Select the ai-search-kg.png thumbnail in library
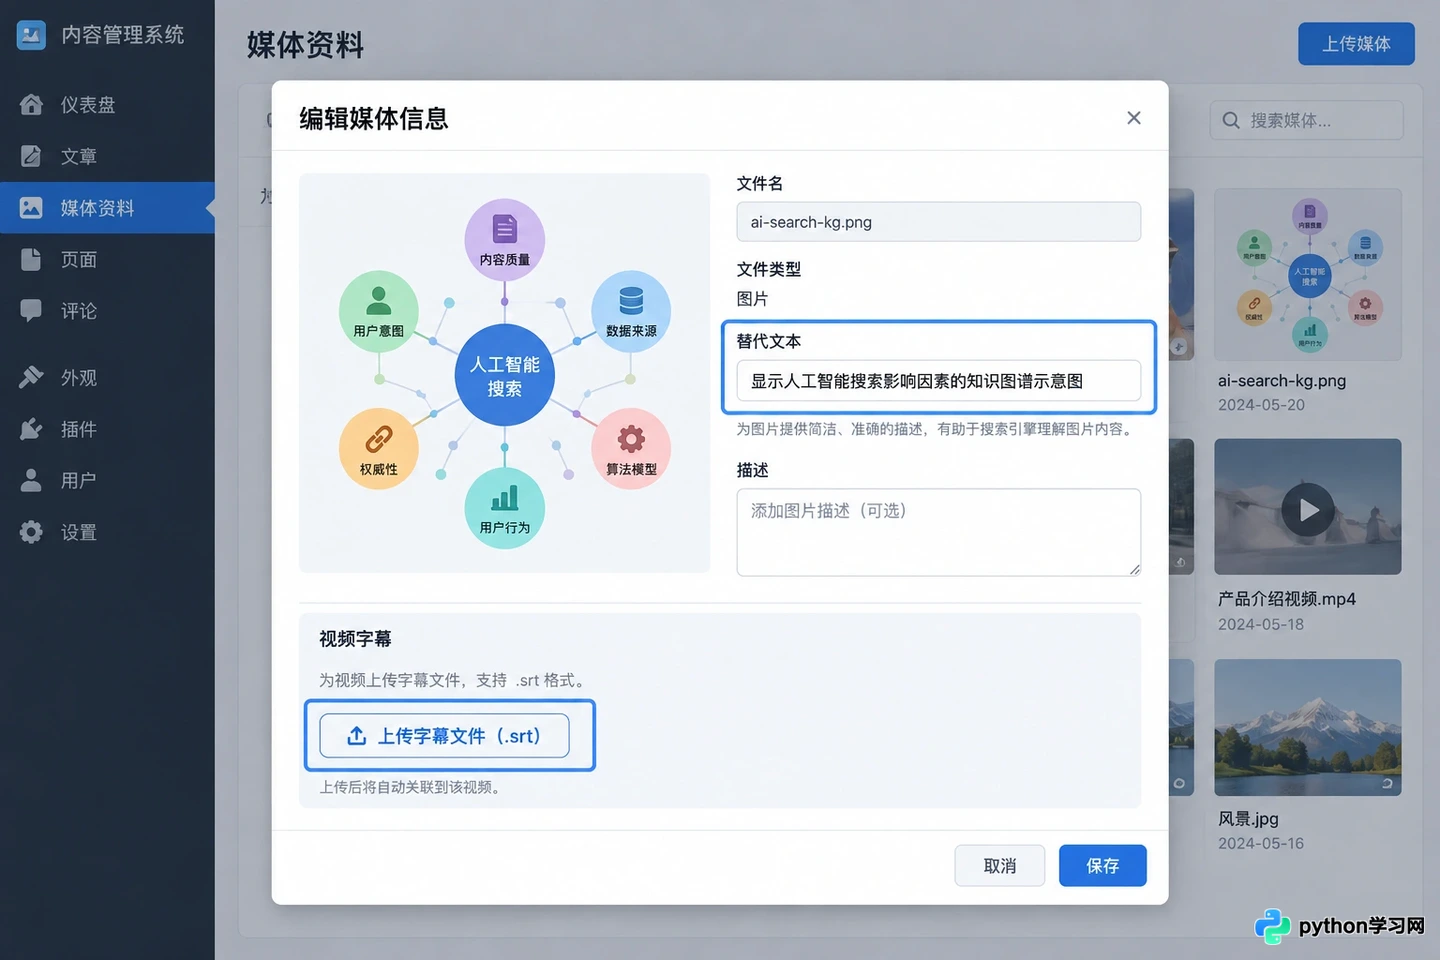Image resolution: width=1440 pixels, height=960 pixels. [1308, 274]
